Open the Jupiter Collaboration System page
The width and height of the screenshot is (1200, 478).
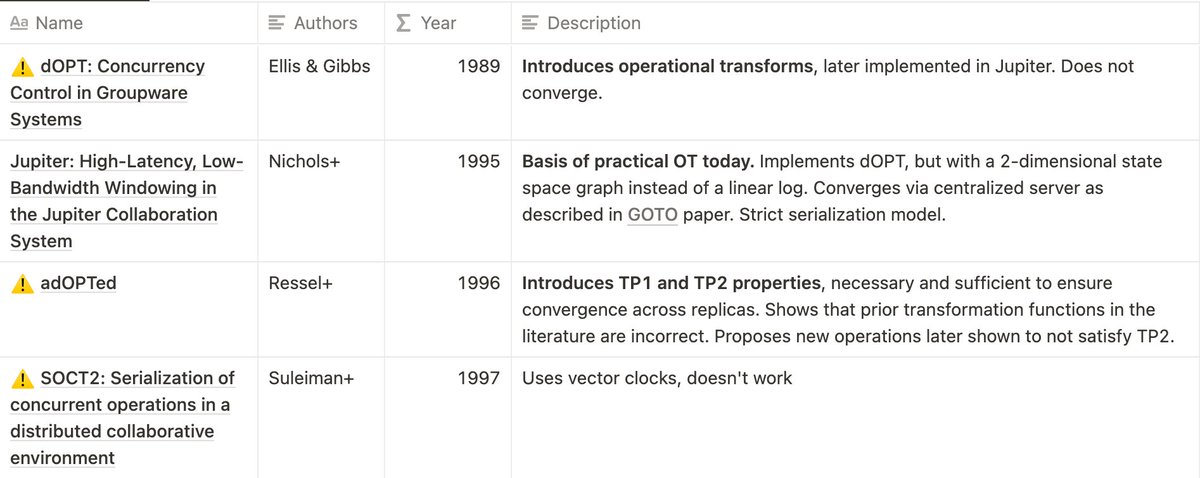pos(114,201)
